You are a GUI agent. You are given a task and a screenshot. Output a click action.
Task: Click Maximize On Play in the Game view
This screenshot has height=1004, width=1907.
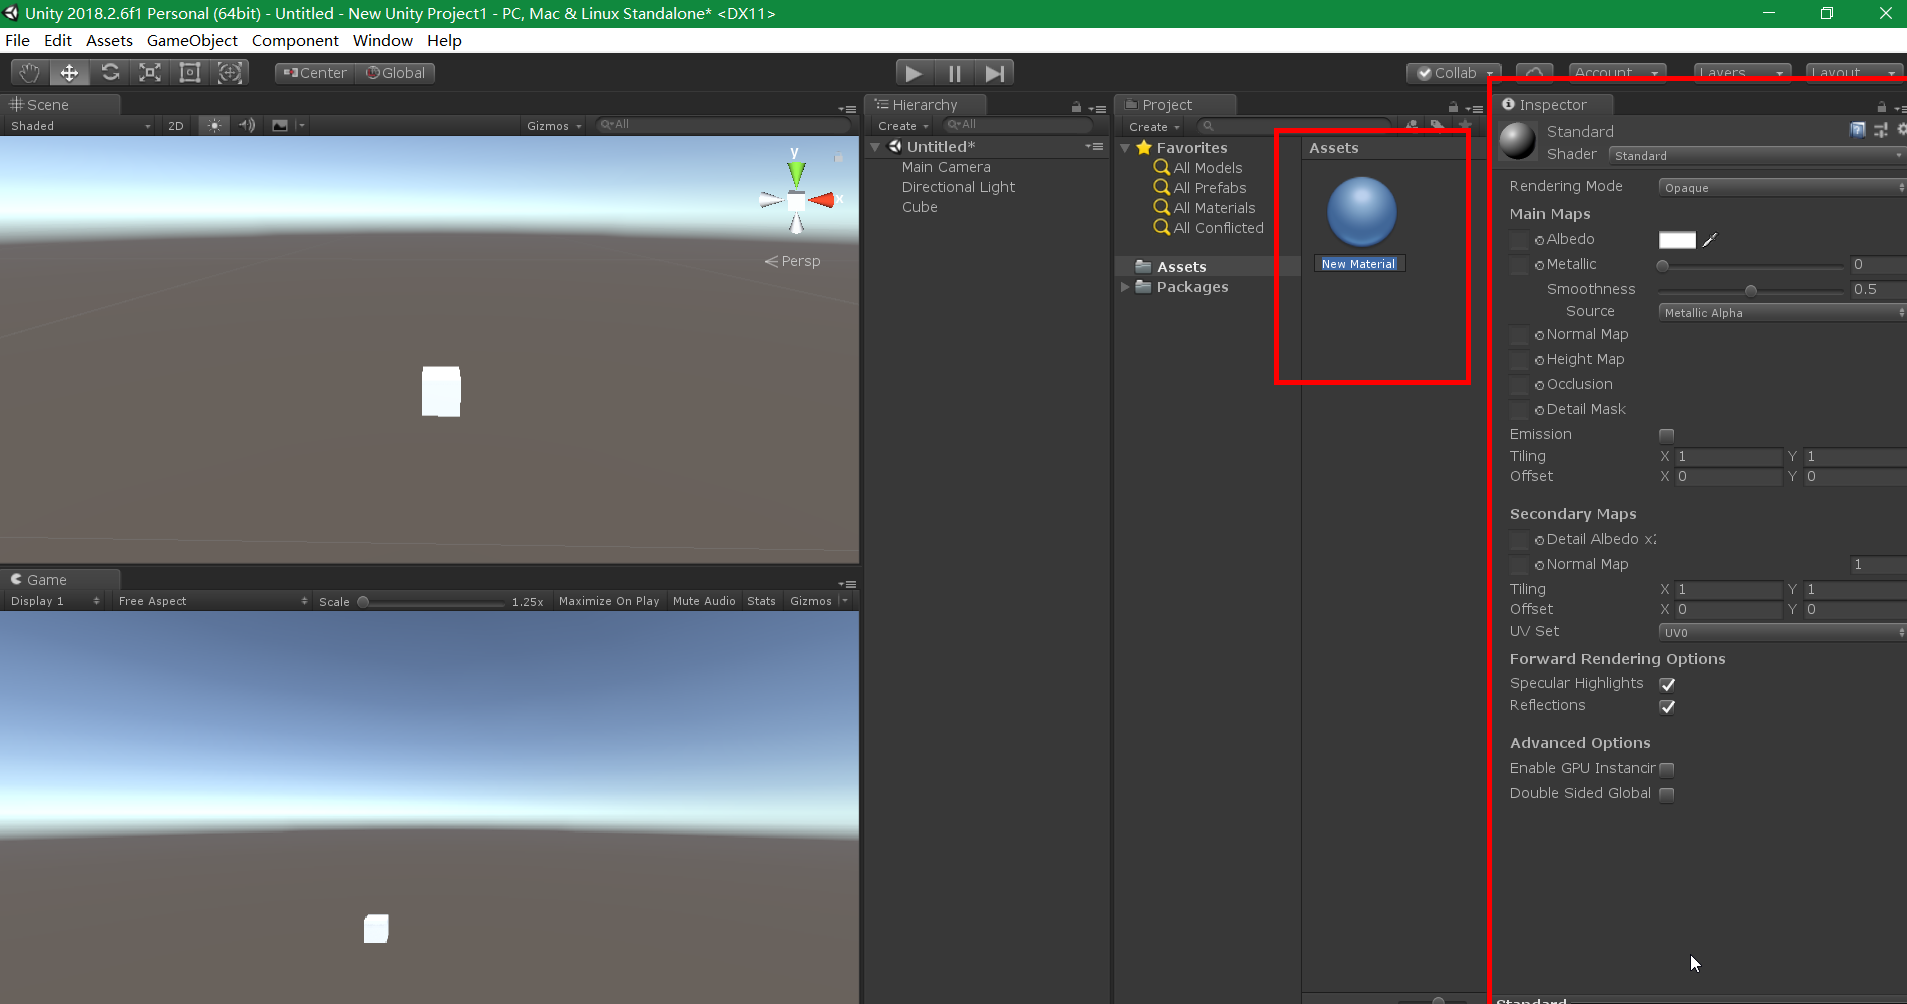click(608, 600)
